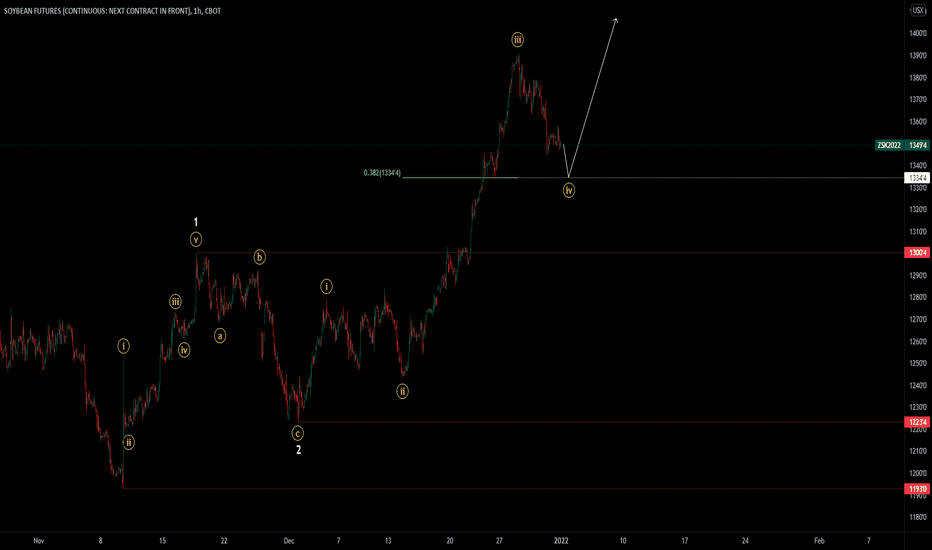
Task: Select circled i label above the November 8 spike
Action: (x=123, y=346)
